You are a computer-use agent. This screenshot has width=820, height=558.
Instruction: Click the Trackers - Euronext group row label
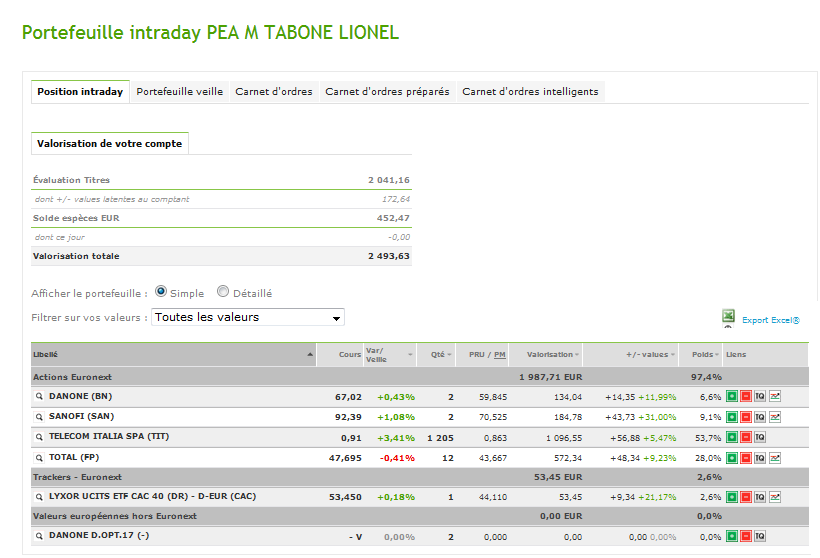[77, 477]
